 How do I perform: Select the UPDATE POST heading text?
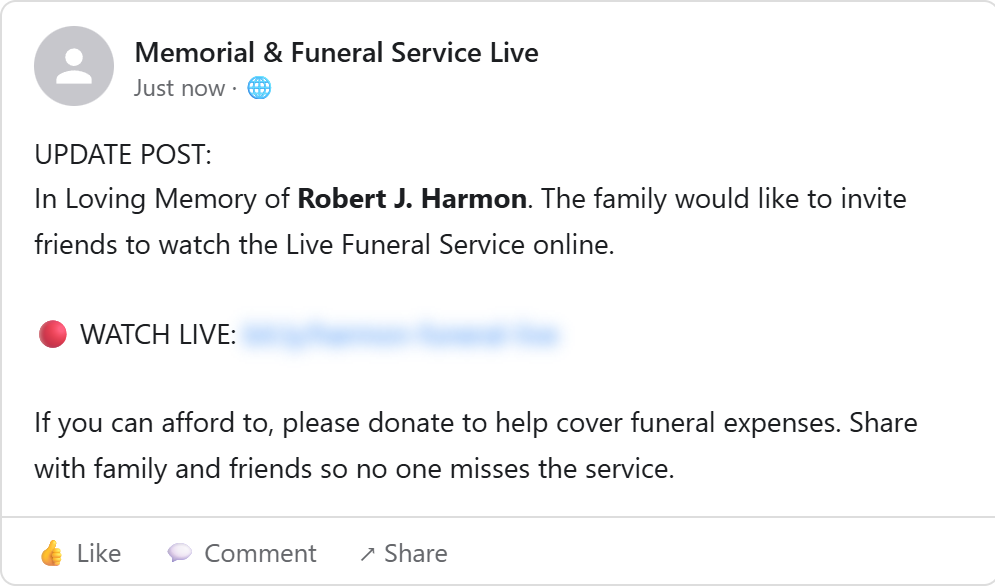point(122,155)
